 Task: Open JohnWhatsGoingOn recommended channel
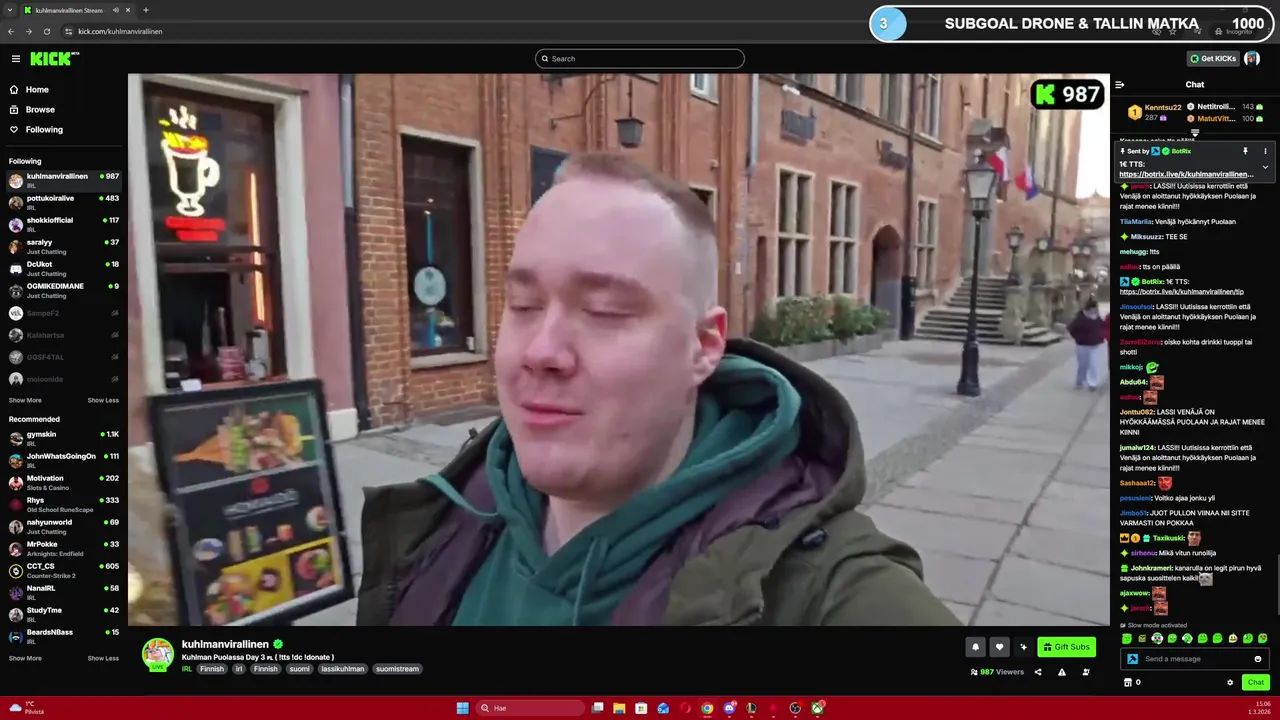point(64,460)
